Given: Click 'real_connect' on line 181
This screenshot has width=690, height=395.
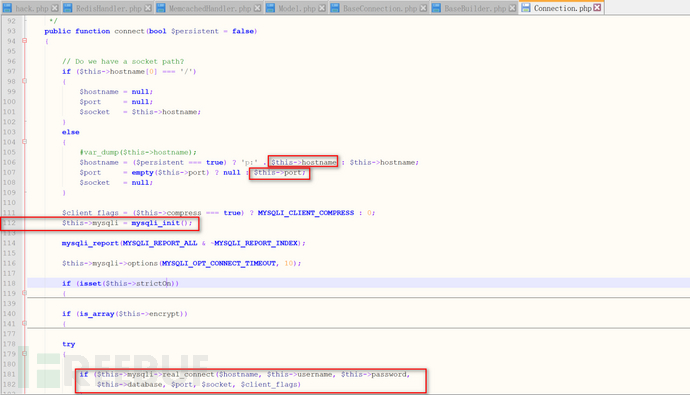Looking at the screenshot, I should coord(188,375).
